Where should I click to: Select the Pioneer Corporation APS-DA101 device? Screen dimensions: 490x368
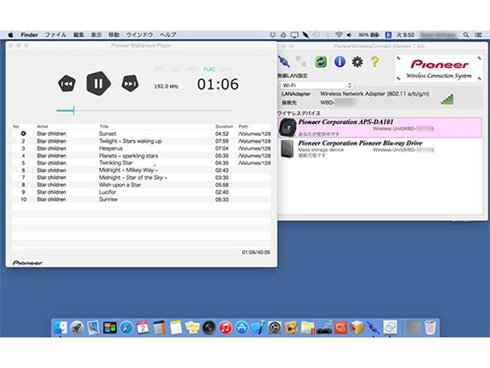pyautogui.click(x=380, y=127)
